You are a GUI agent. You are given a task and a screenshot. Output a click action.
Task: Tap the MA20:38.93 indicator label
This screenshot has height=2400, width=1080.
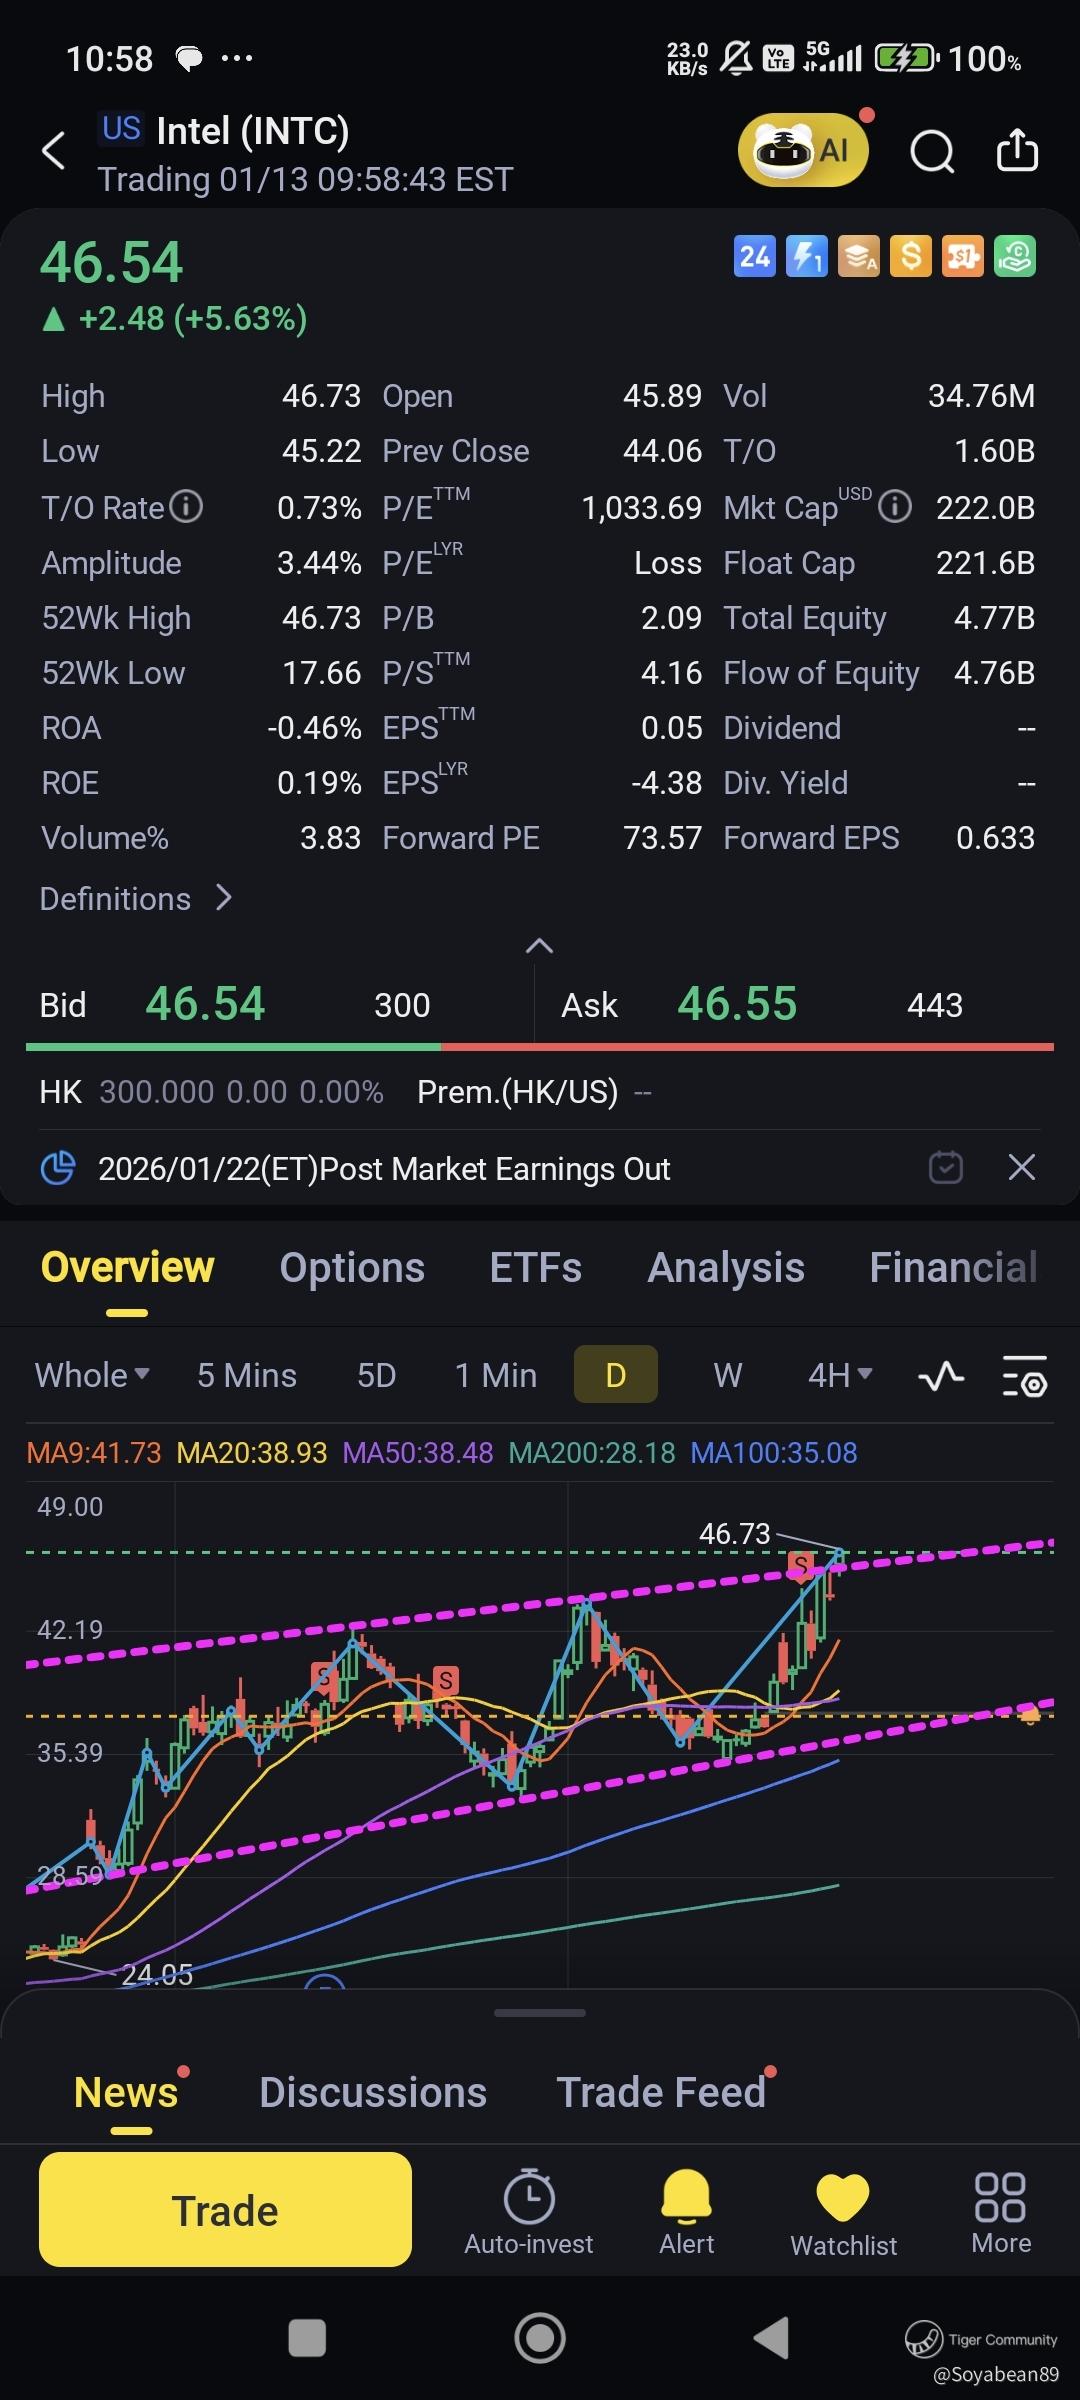coord(252,1452)
